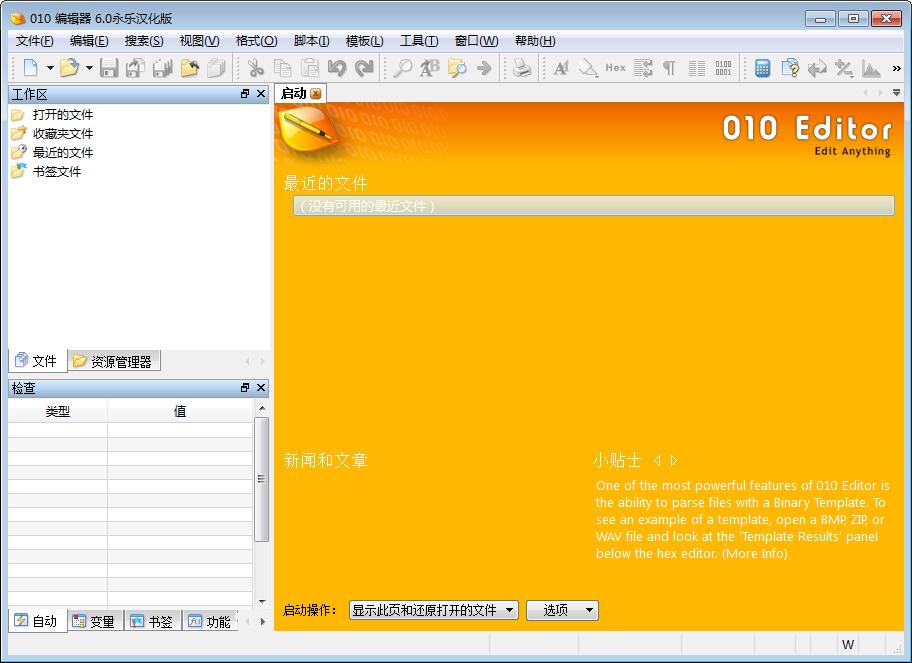Open the 窗口(W) menu
The width and height of the screenshot is (912, 663).
476,41
